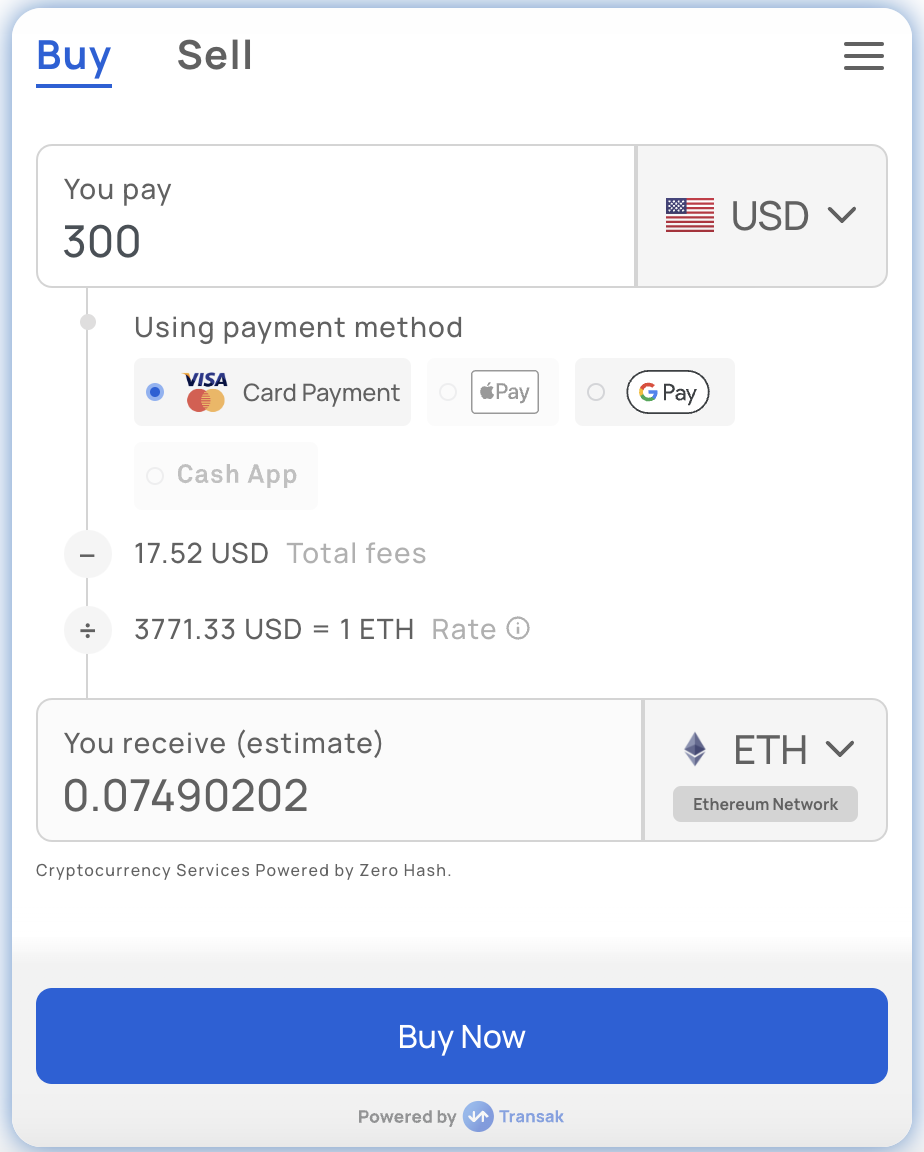Click the You pay amount field
924x1152 pixels.
336,216
